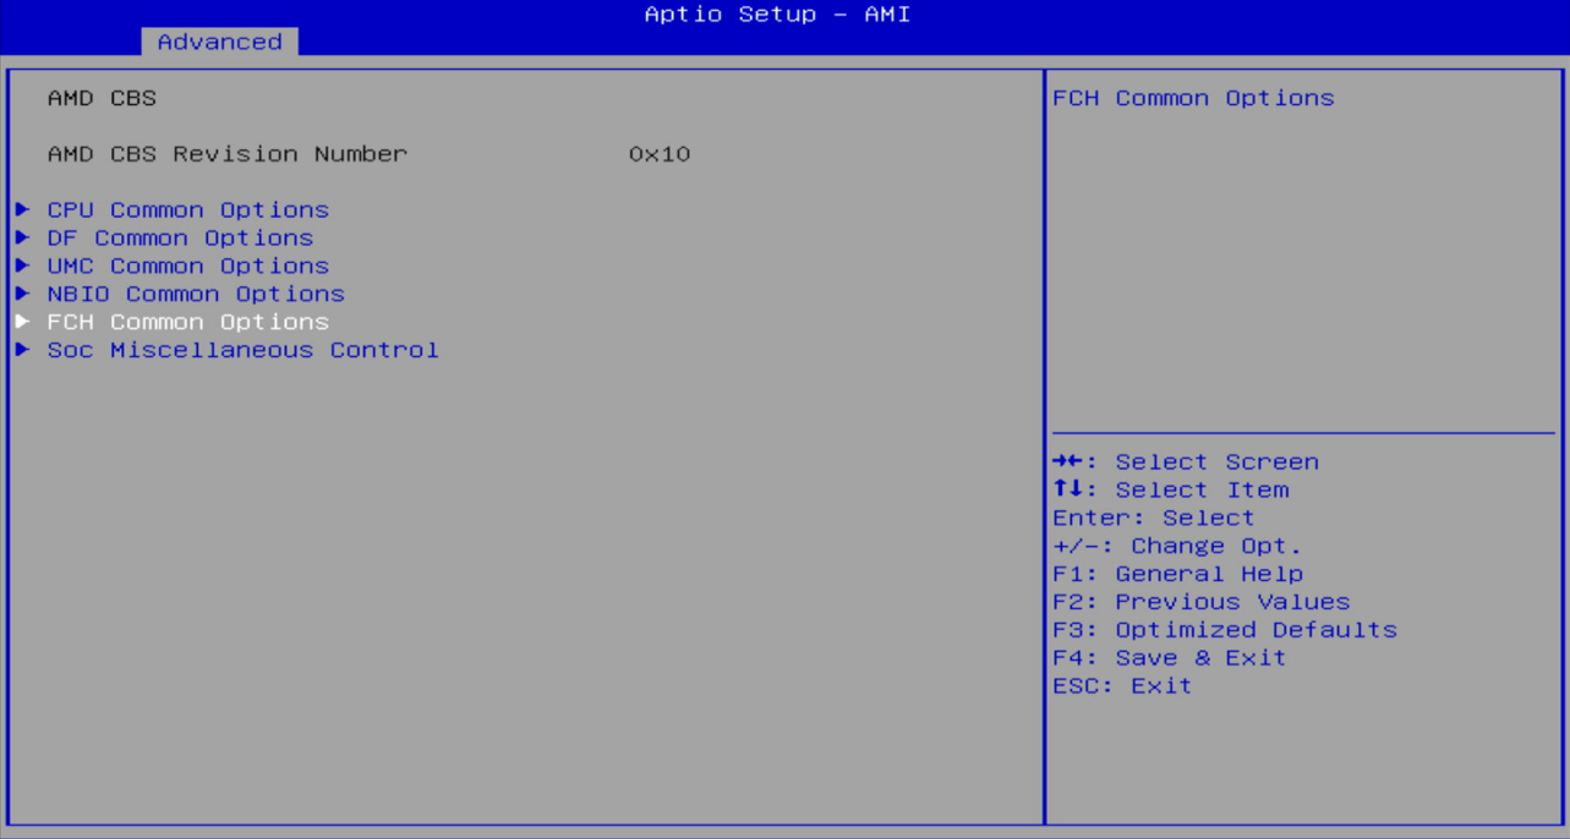The image size is (1570, 839).
Task: Click the F4: Save & Exit hint
Action: click(x=1169, y=658)
